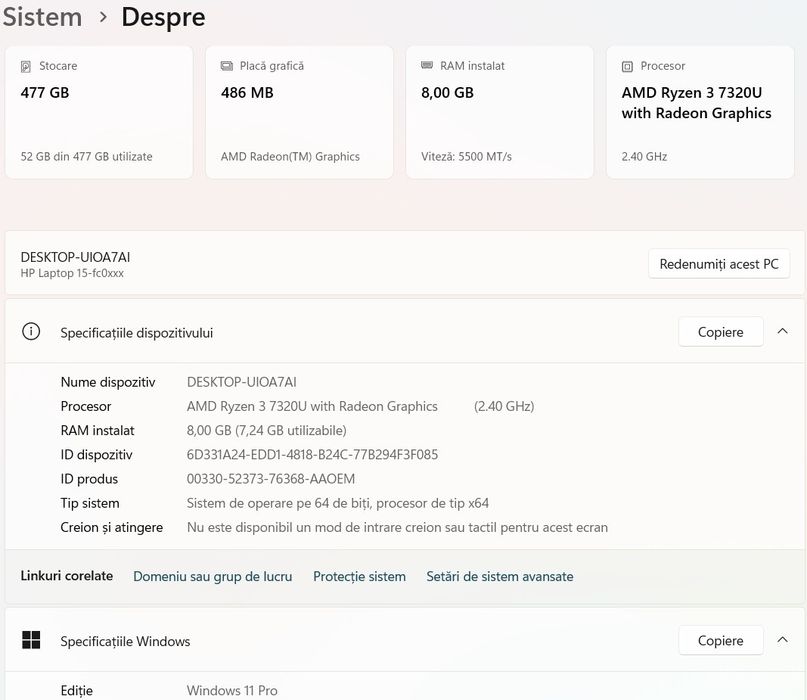Click the Windows logo icon beside Specificațiile Windows
Viewport: 807px width, 700px height.
31,641
